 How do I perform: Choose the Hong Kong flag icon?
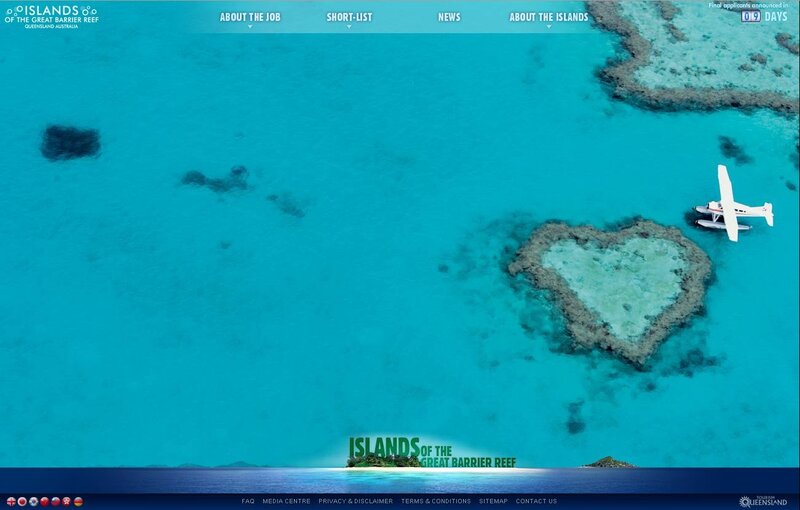click(x=67, y=501)
